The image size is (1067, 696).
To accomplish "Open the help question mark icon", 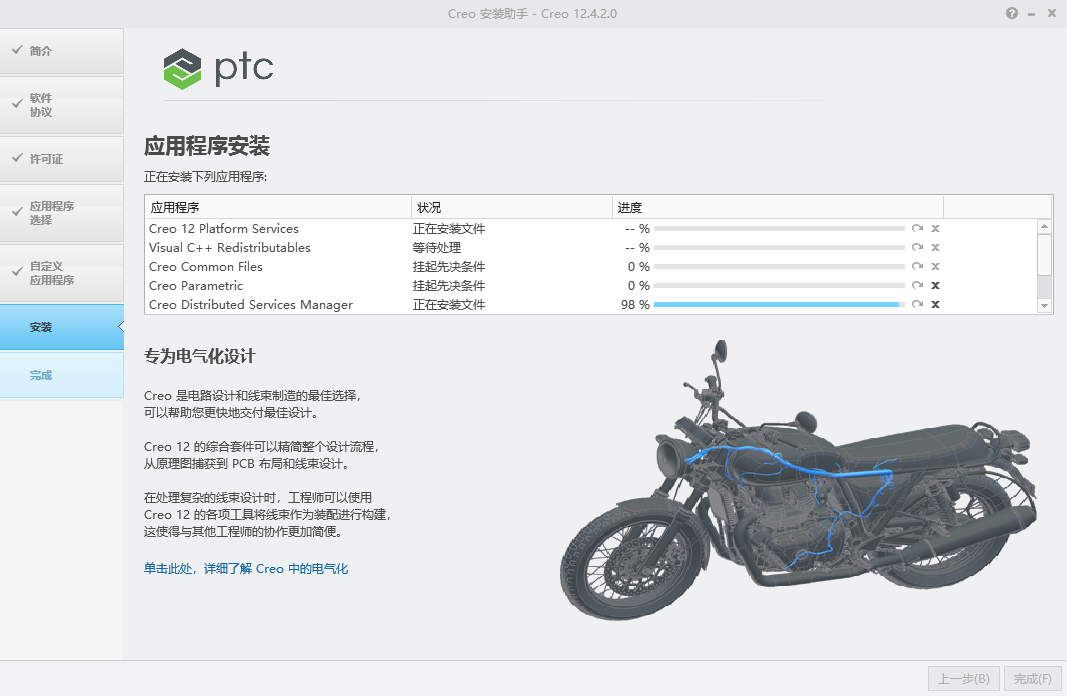I will (1012, 13).
